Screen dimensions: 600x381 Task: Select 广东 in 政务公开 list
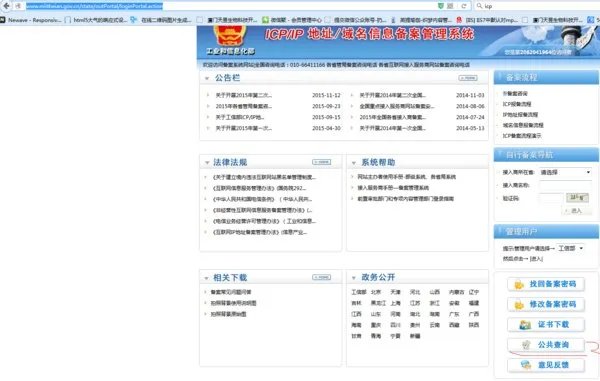point(454,314)
